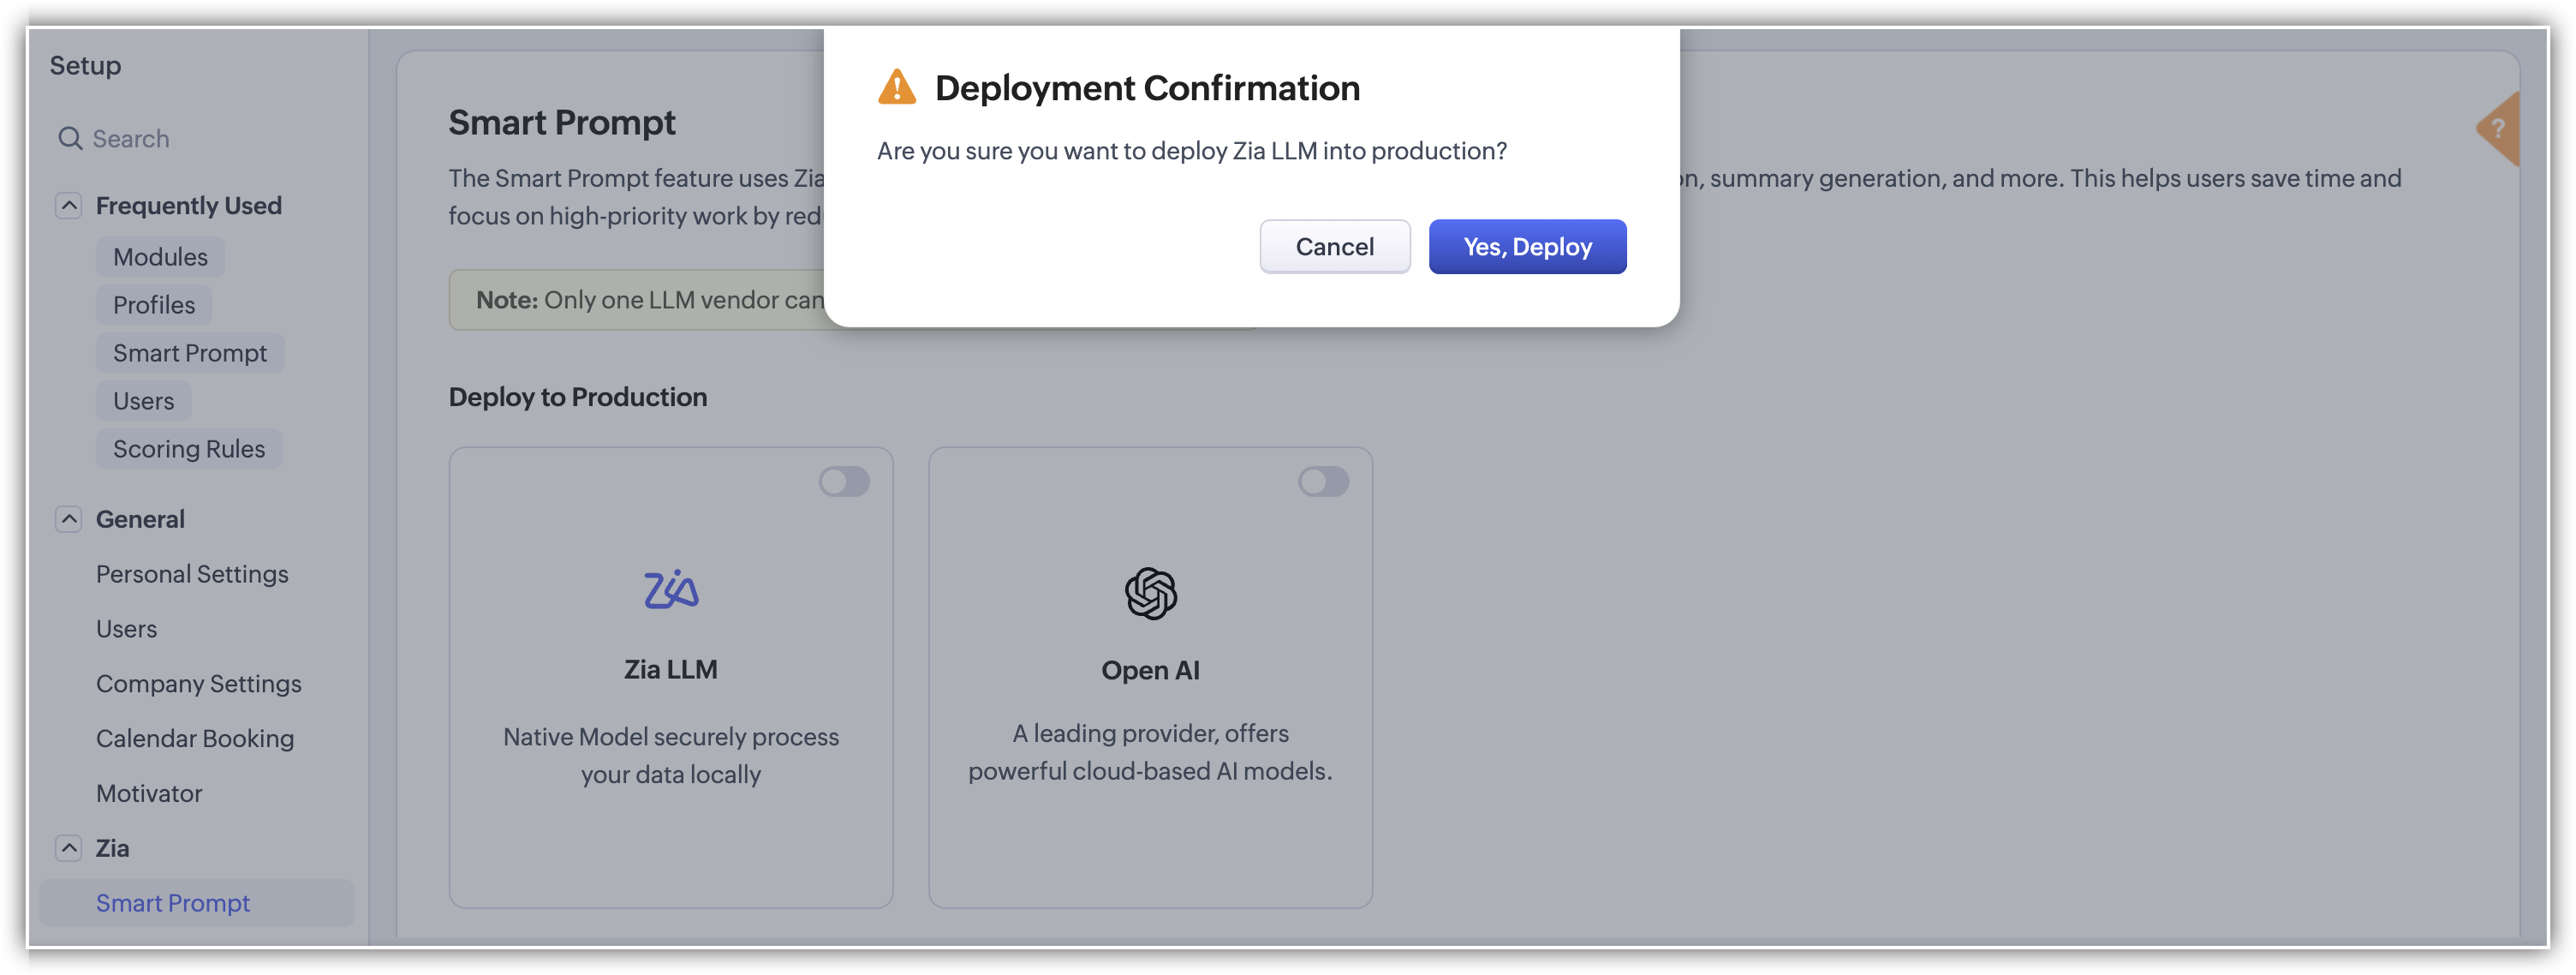This screenshot has height=975, width=2576.
Task: Open the Scoring Rules shortcut
Action: tap(189, 449)
